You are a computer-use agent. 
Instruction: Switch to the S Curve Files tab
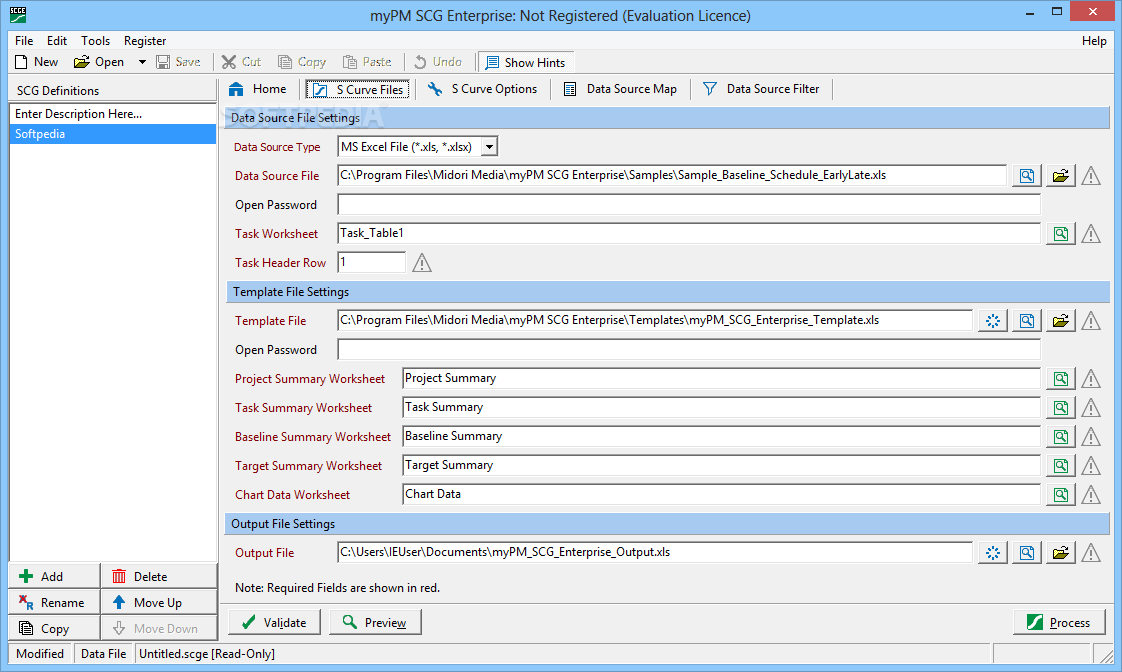[x=358, y=89]
